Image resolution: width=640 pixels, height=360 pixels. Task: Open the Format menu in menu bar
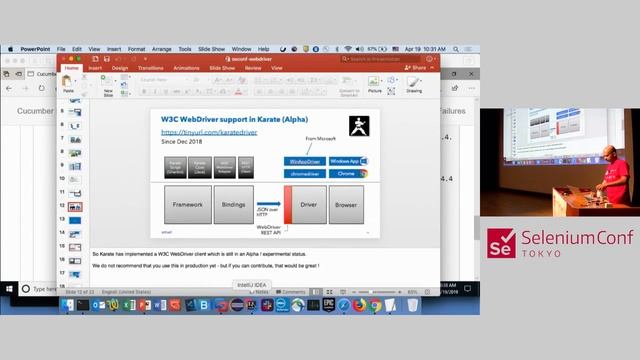[x=136, y=49]
